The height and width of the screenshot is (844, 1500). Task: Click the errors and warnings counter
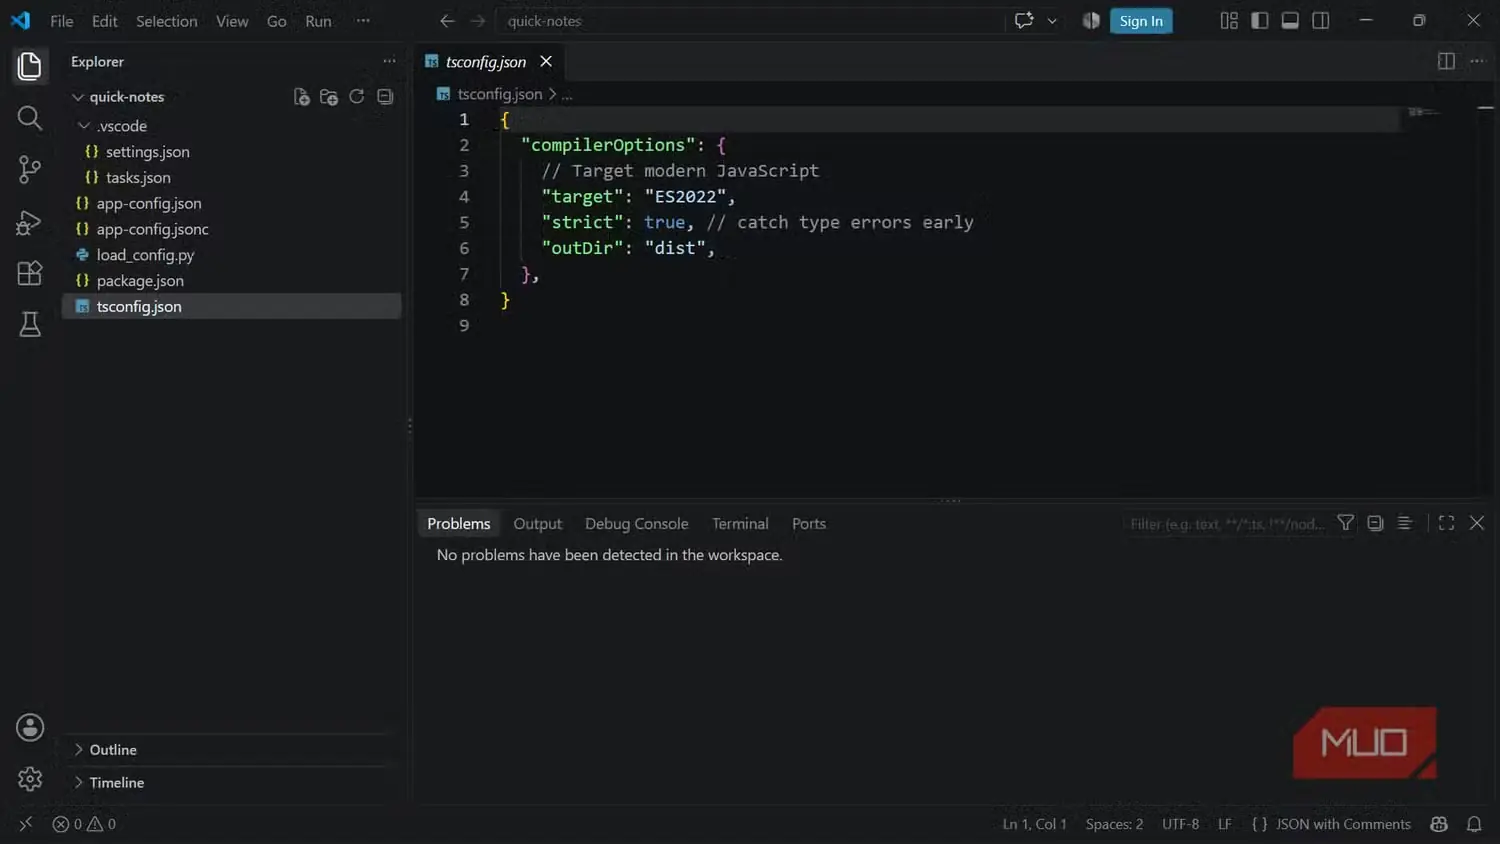point(84,824)
